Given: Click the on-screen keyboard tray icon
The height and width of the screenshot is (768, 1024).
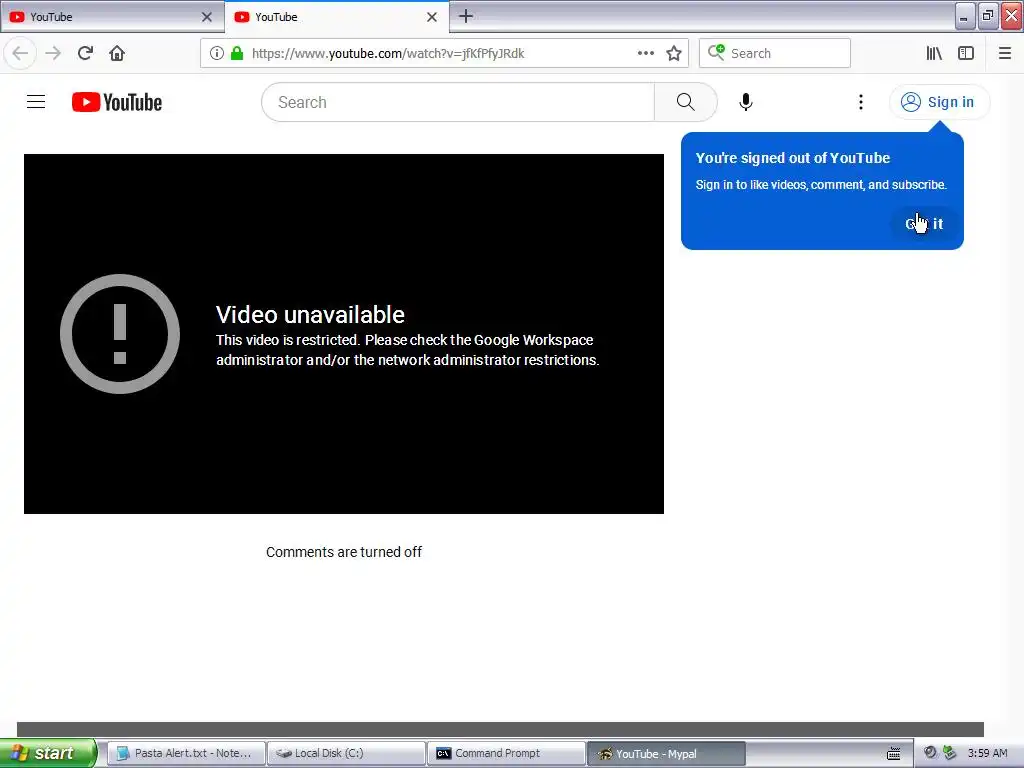Looking at the screenshot, I should click(x=894, y=754).
